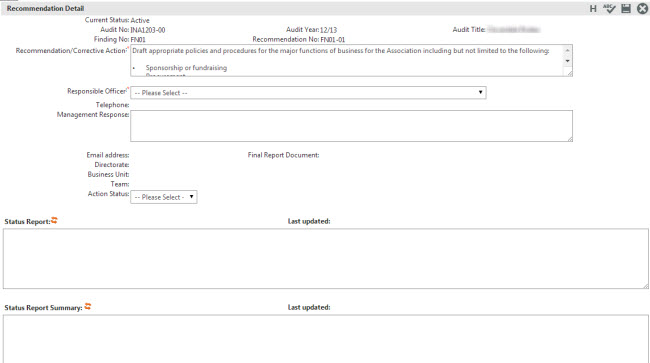The height and width of the screenshot is (363, 650).
Task: Run spell check with ABC icon
Action: pyautogui.click(x=609, y=8)
